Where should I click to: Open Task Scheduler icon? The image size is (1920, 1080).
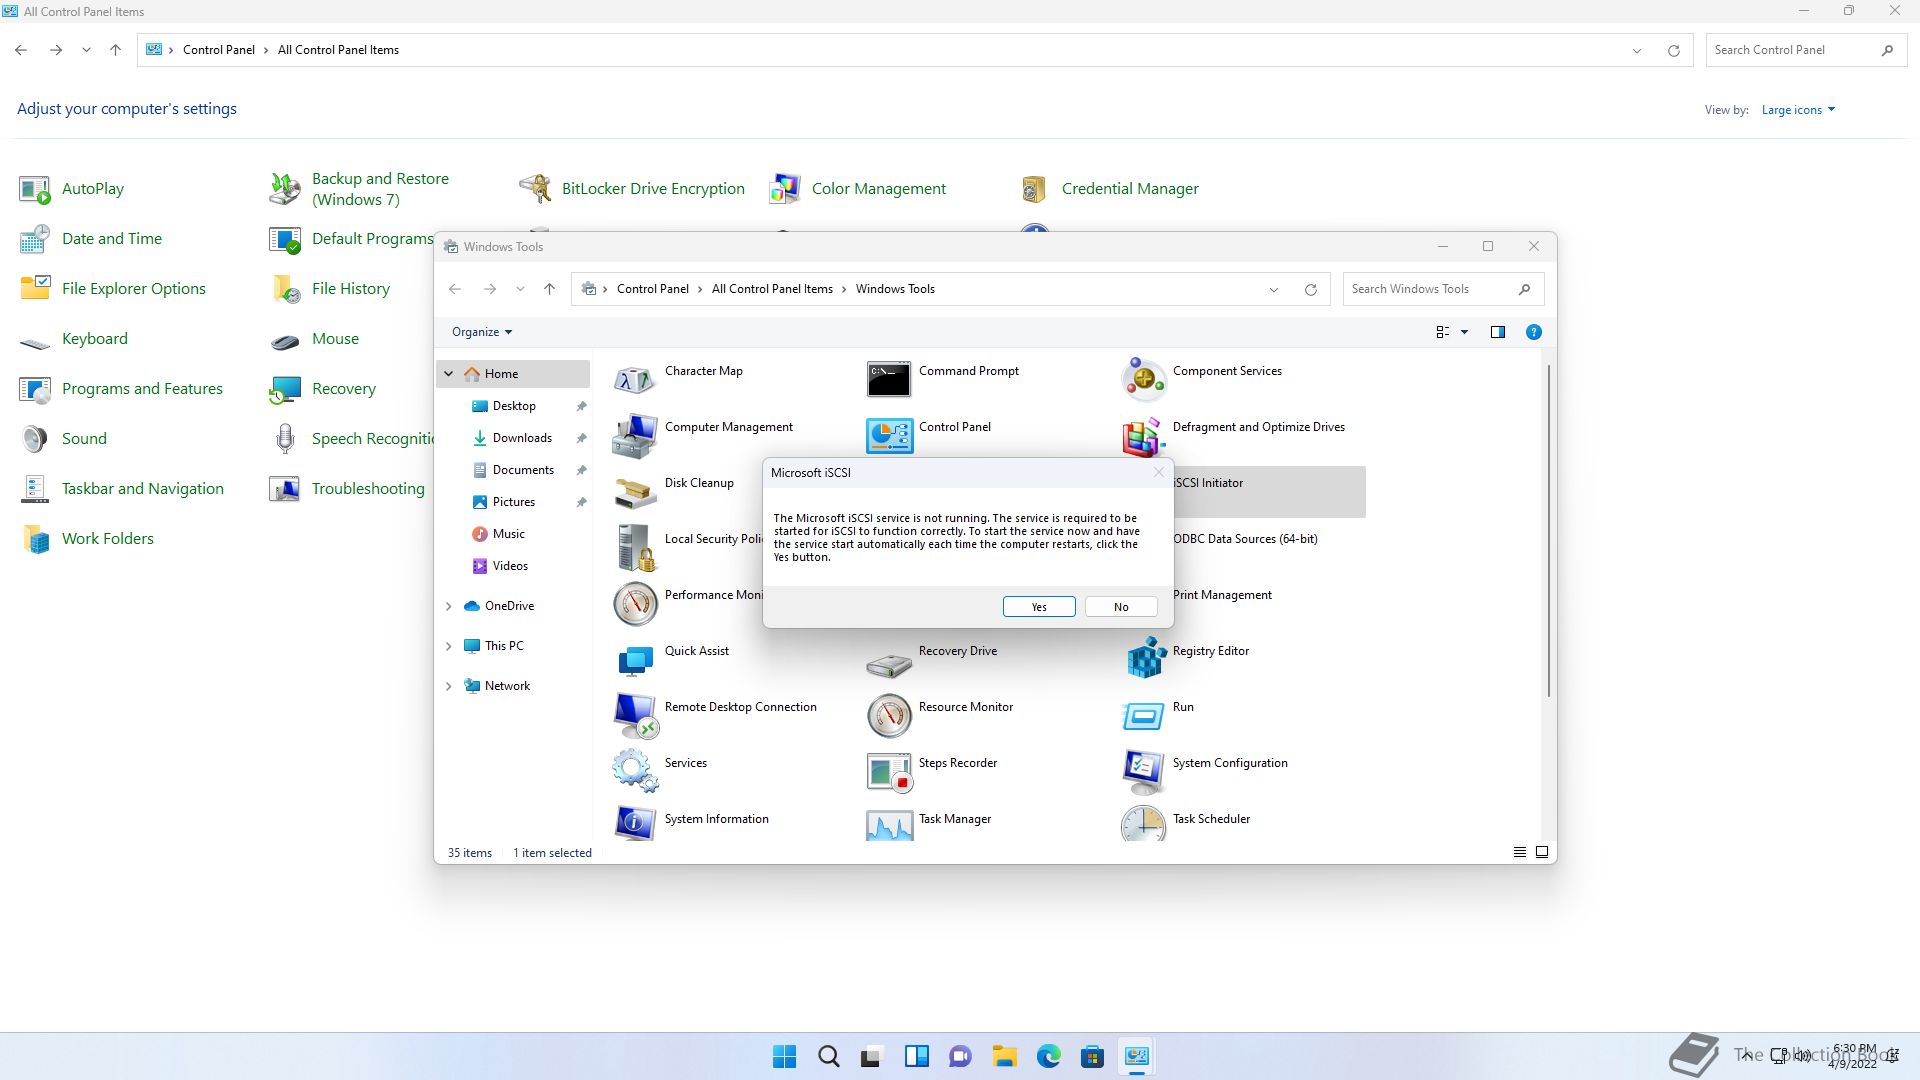click(x=1143, y=824)
